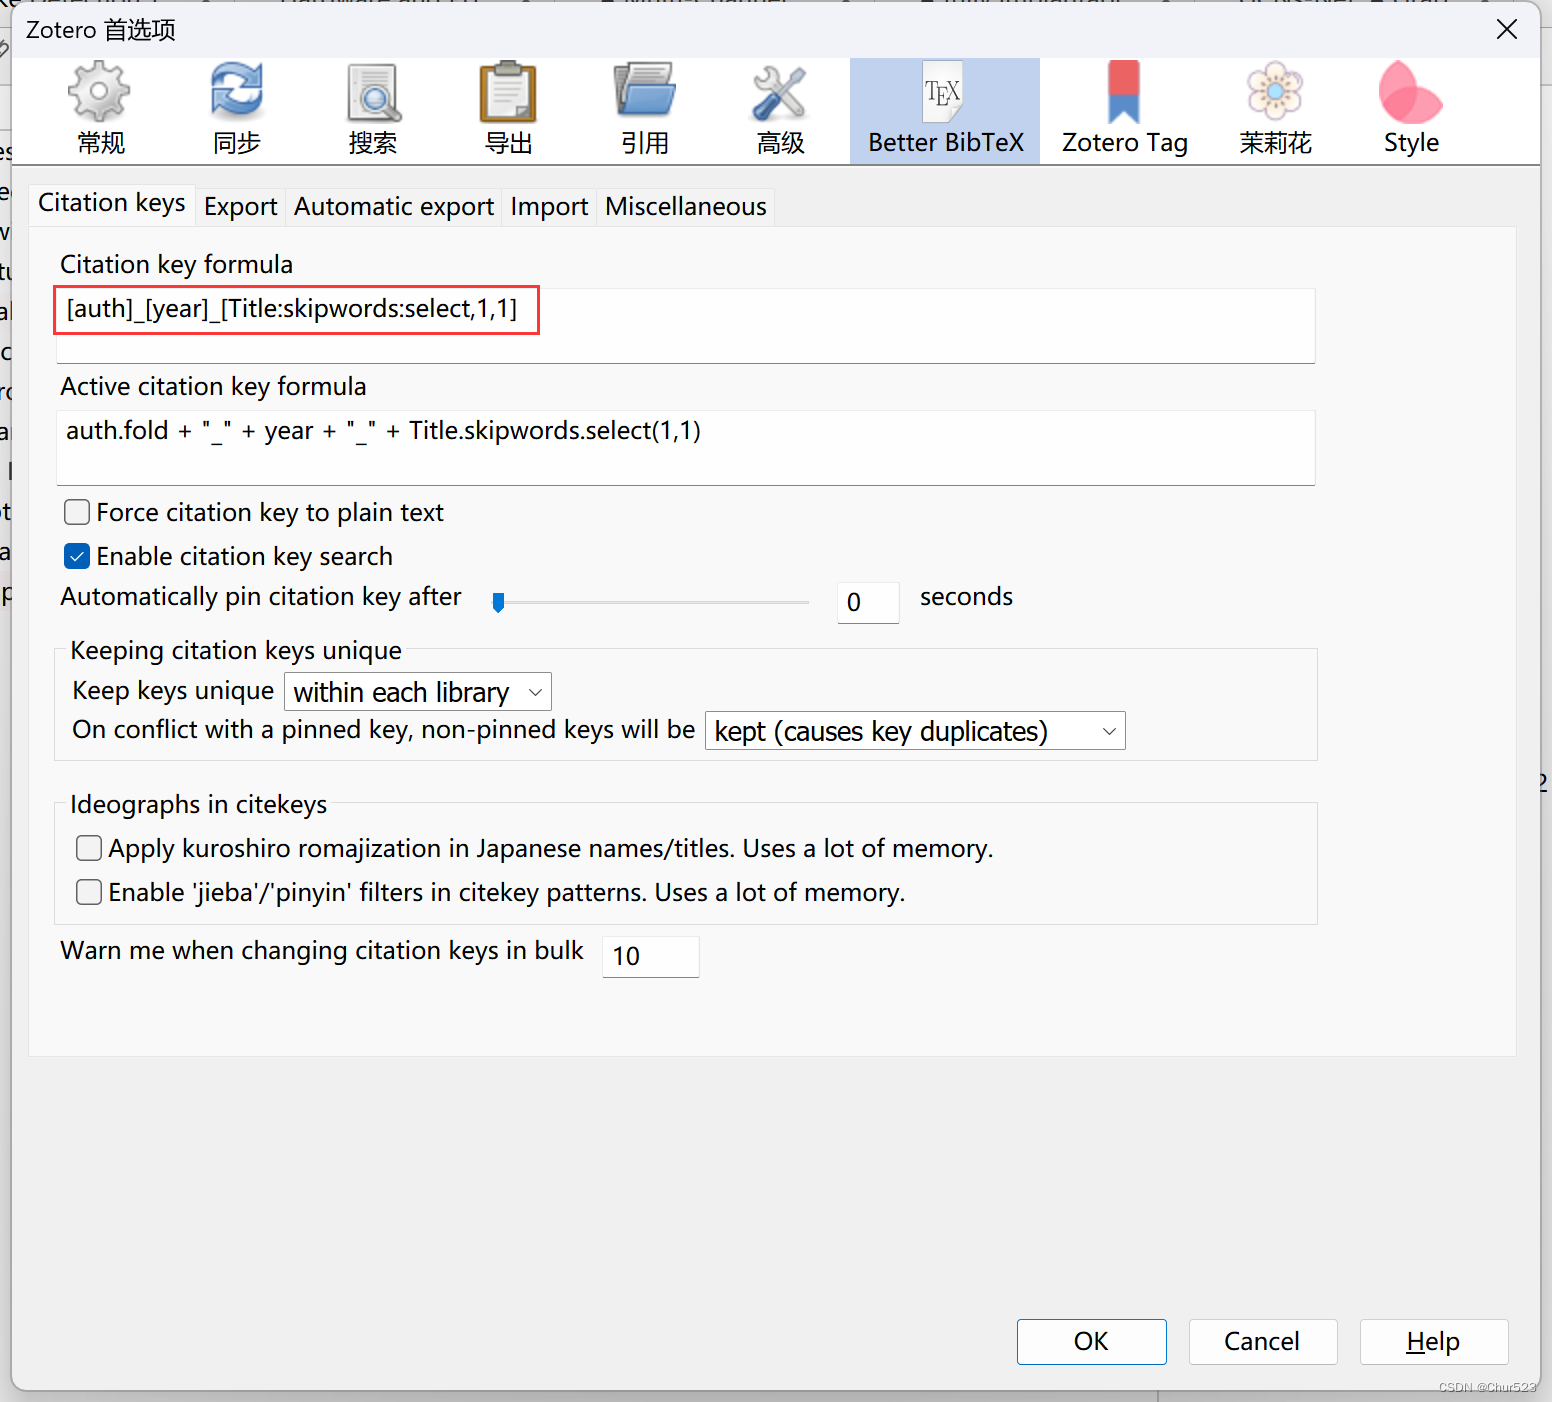
Task: Open the 搜索 (Search) preferences pane
Action: tap(373, 110)
